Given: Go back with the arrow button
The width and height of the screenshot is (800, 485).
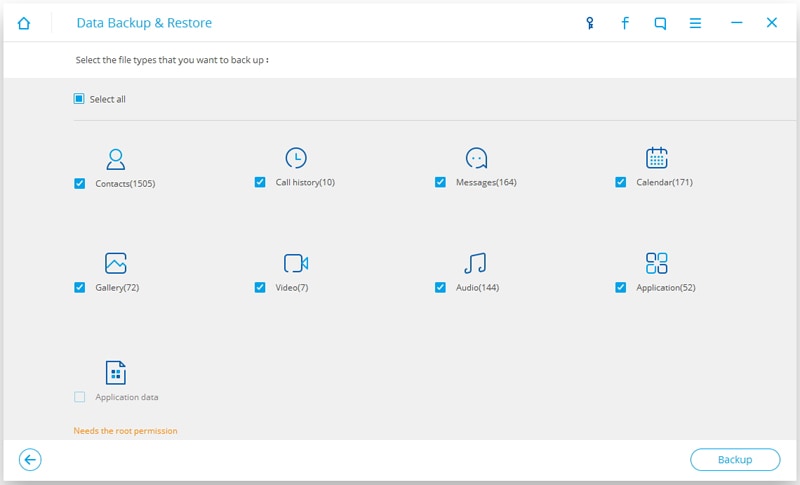Looking at the screenshot, I should pos(30,460).
